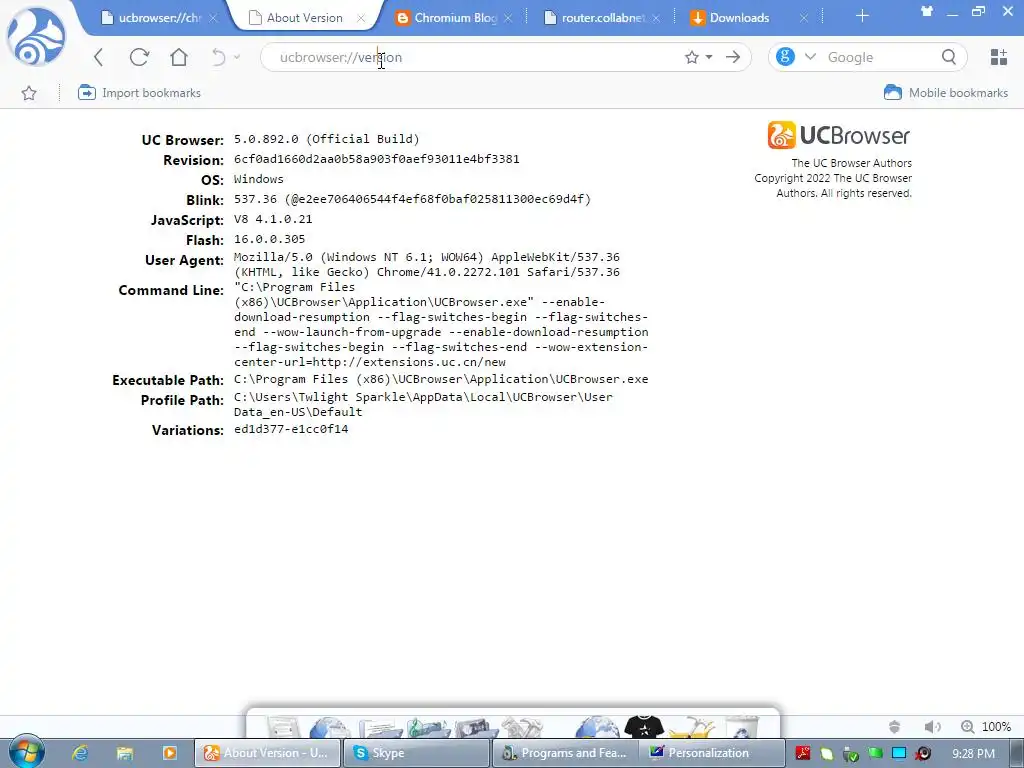Open the home page via house icon
This screenshot has width=1024, height=768.
click(x=179, y=57)
